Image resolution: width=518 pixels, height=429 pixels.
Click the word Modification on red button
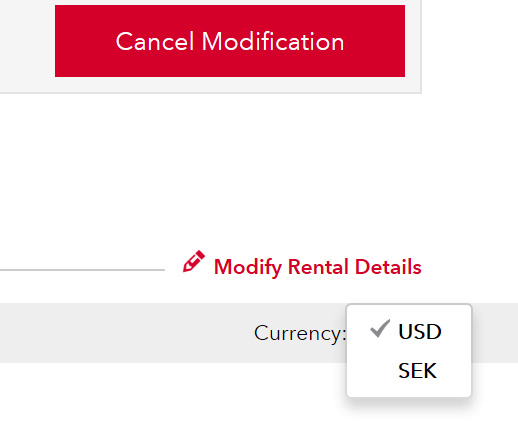[273, 41]
